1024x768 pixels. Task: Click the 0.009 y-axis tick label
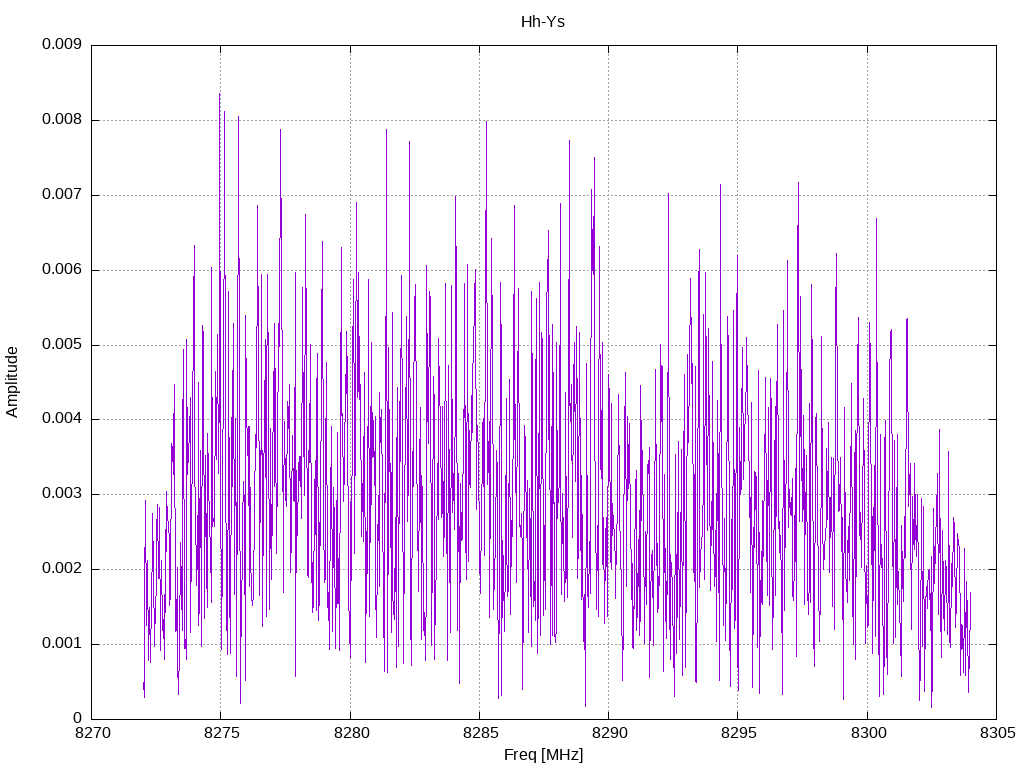[62, 44]
